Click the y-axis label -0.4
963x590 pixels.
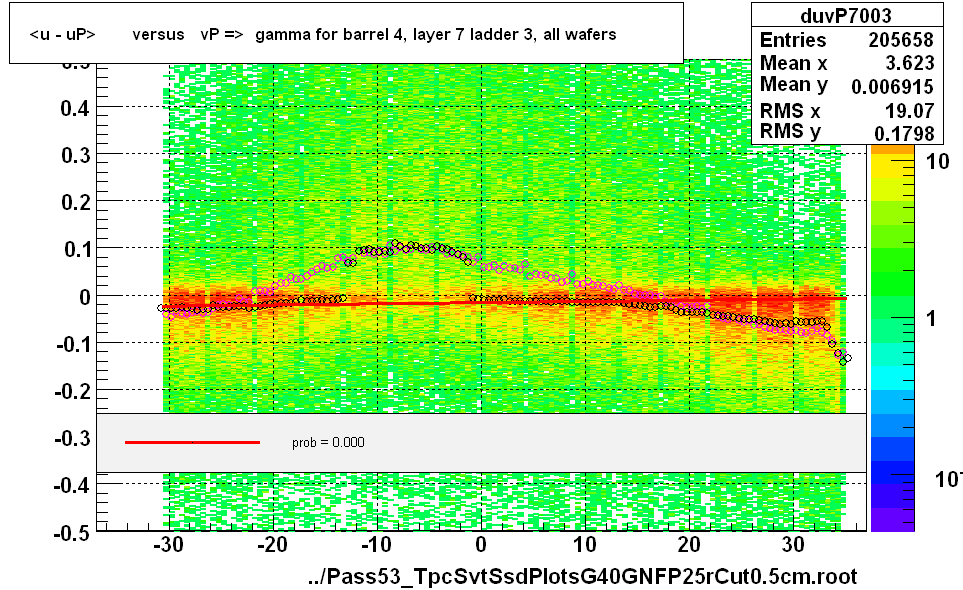73,486
